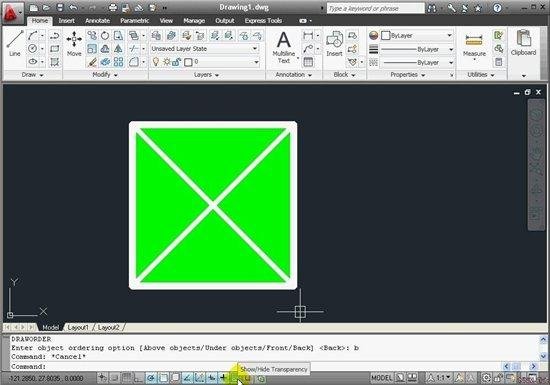Choose the Scale tool icon
The height and width of the screenshot is (385, 550).
click(x=92, y=49)
